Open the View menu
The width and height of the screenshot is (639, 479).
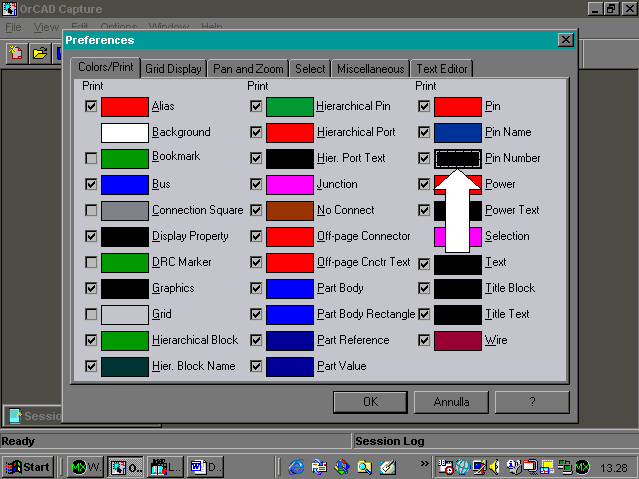46,27
